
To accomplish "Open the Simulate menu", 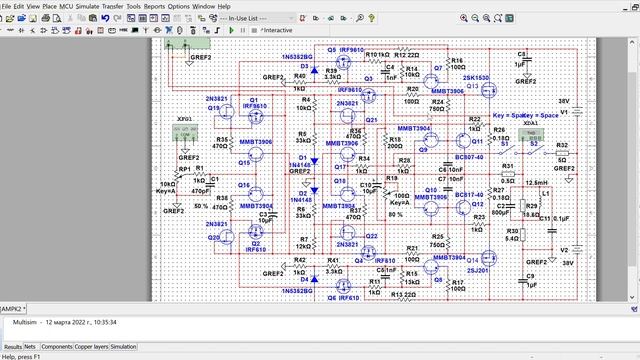I will point(87,7).
